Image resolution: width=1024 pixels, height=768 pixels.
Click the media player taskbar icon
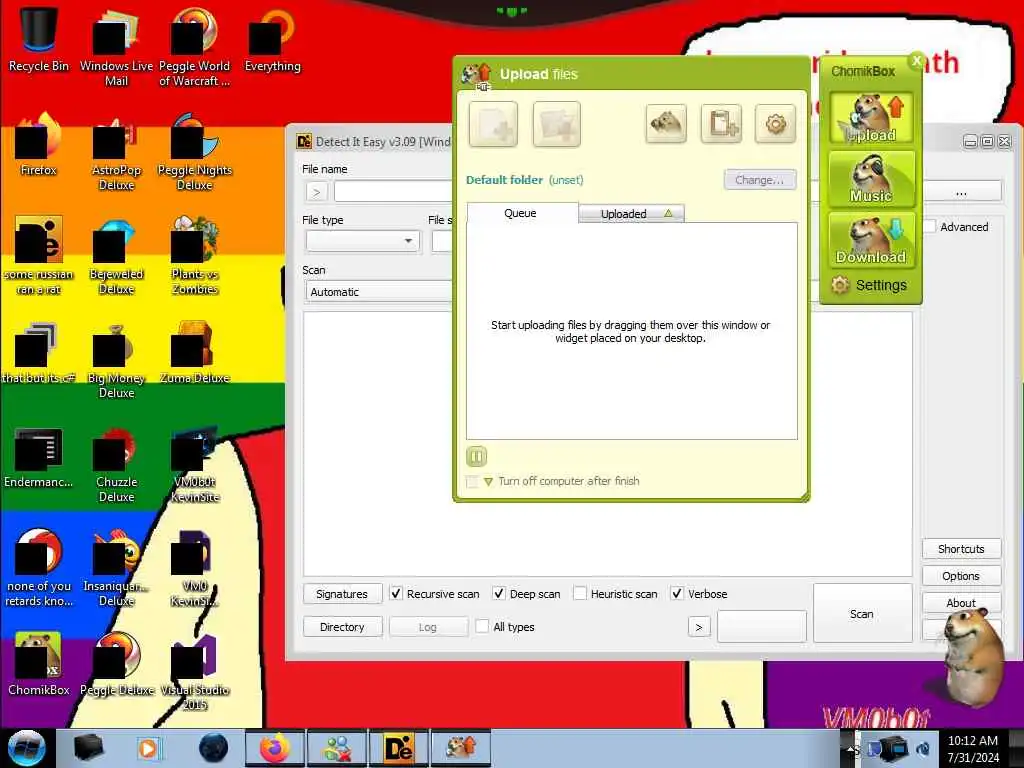(148, 748)
